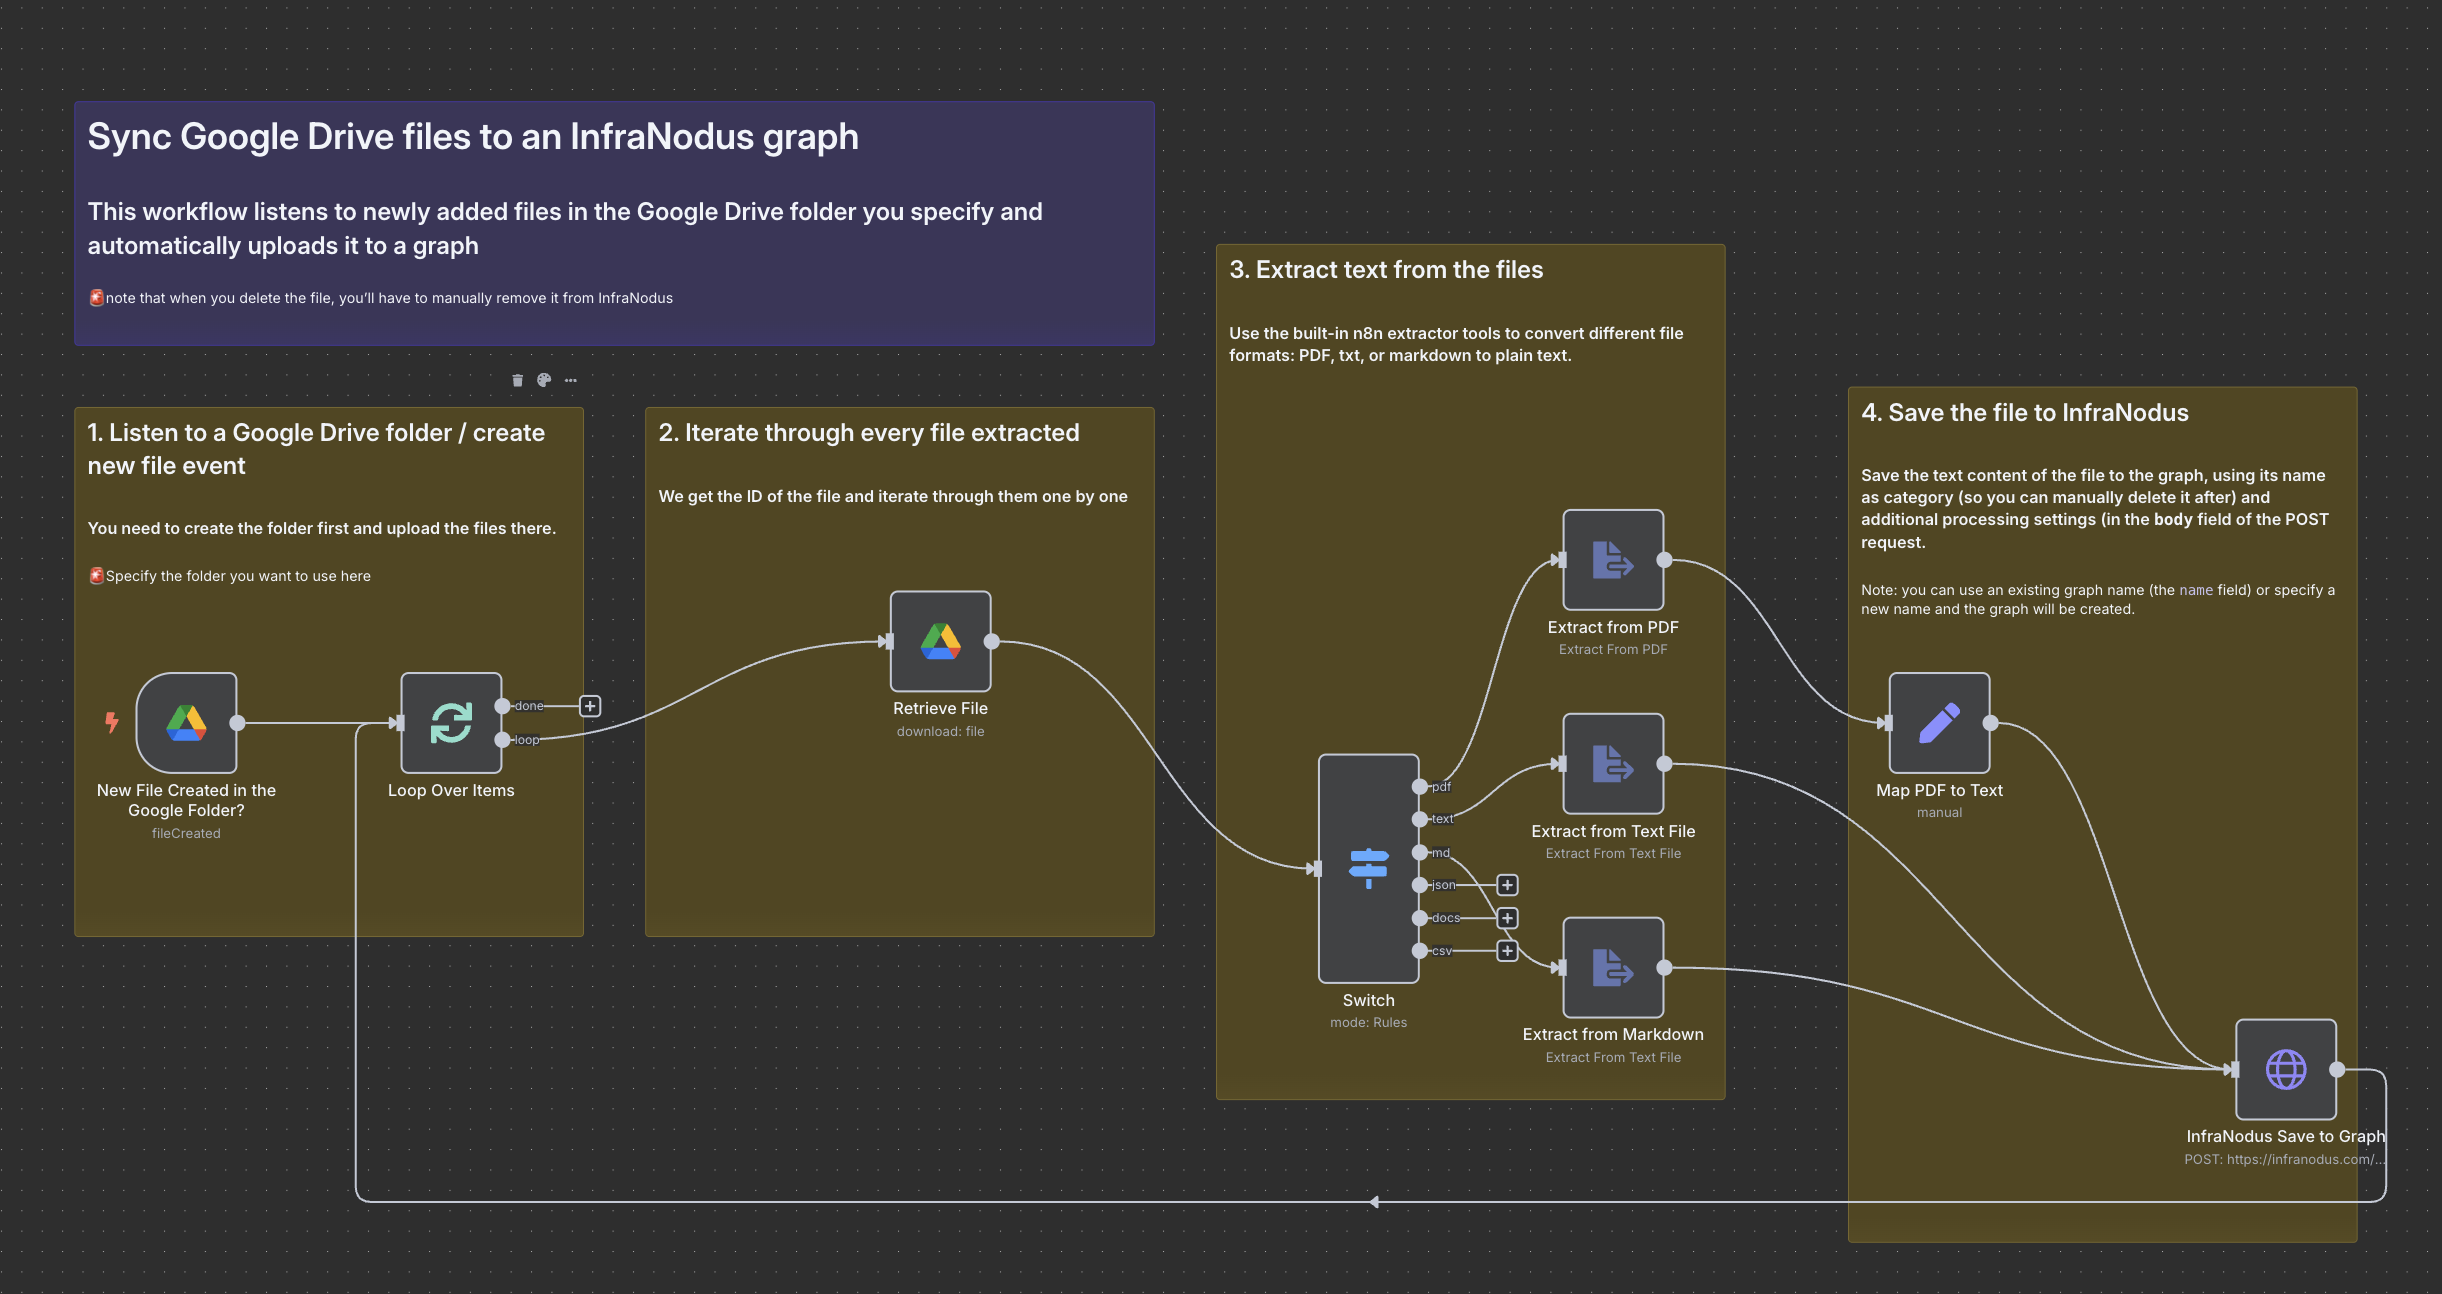The image size is (2442, 1294).
Task: Select the 'Sync Google Drive files' title sticky note
Action: coord(614,223)
